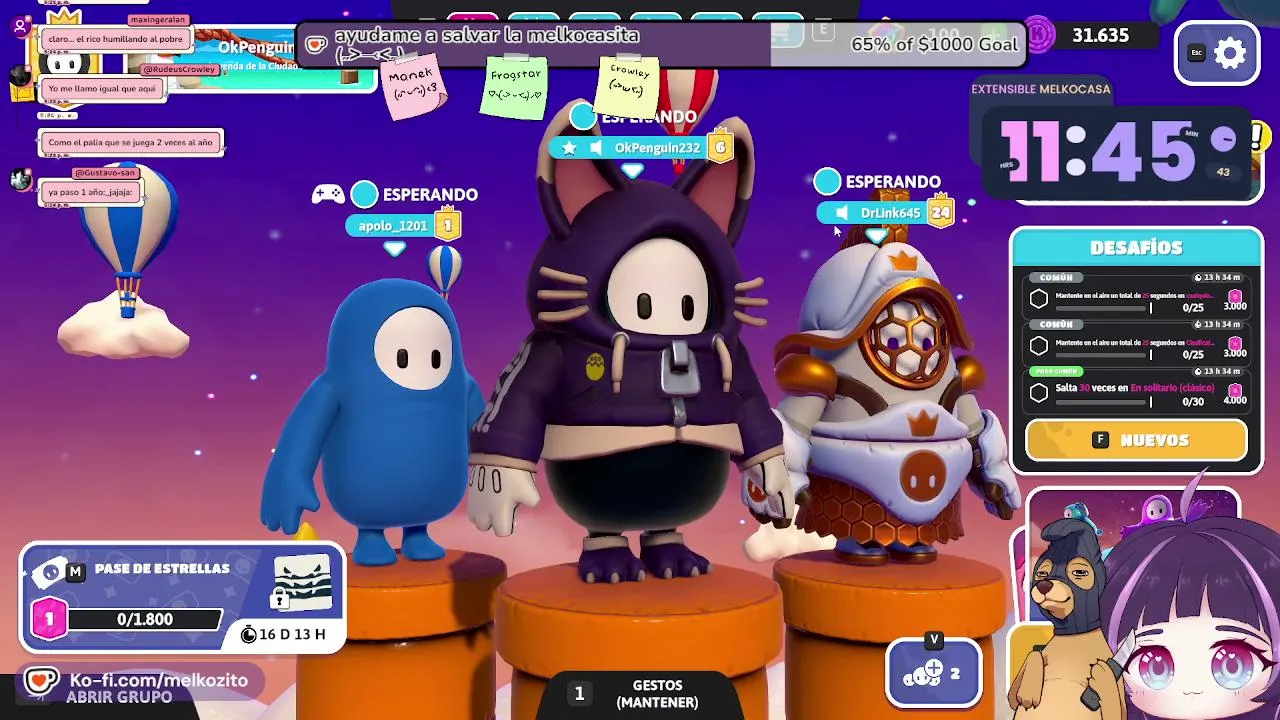The image size is (1280, 720).
Task: Click the NUEVOS challenges button
Action: pos(1136,440)
